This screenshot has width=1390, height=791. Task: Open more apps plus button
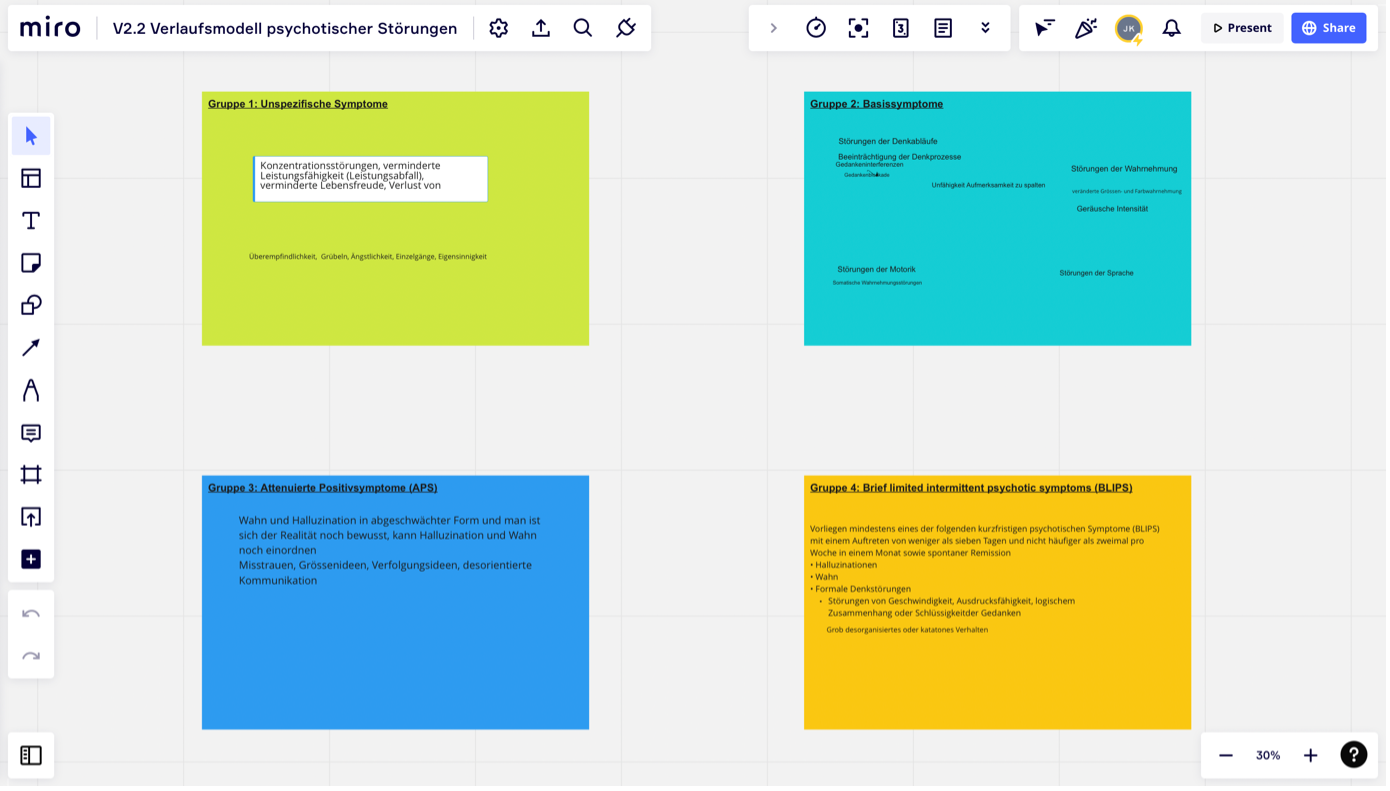tap(31, 559)
